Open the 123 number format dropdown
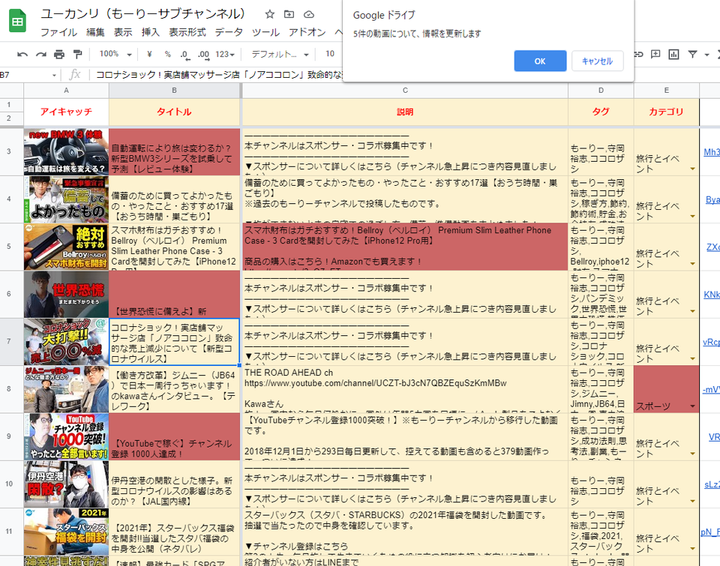The image size is (720, 566). (225, 54)
